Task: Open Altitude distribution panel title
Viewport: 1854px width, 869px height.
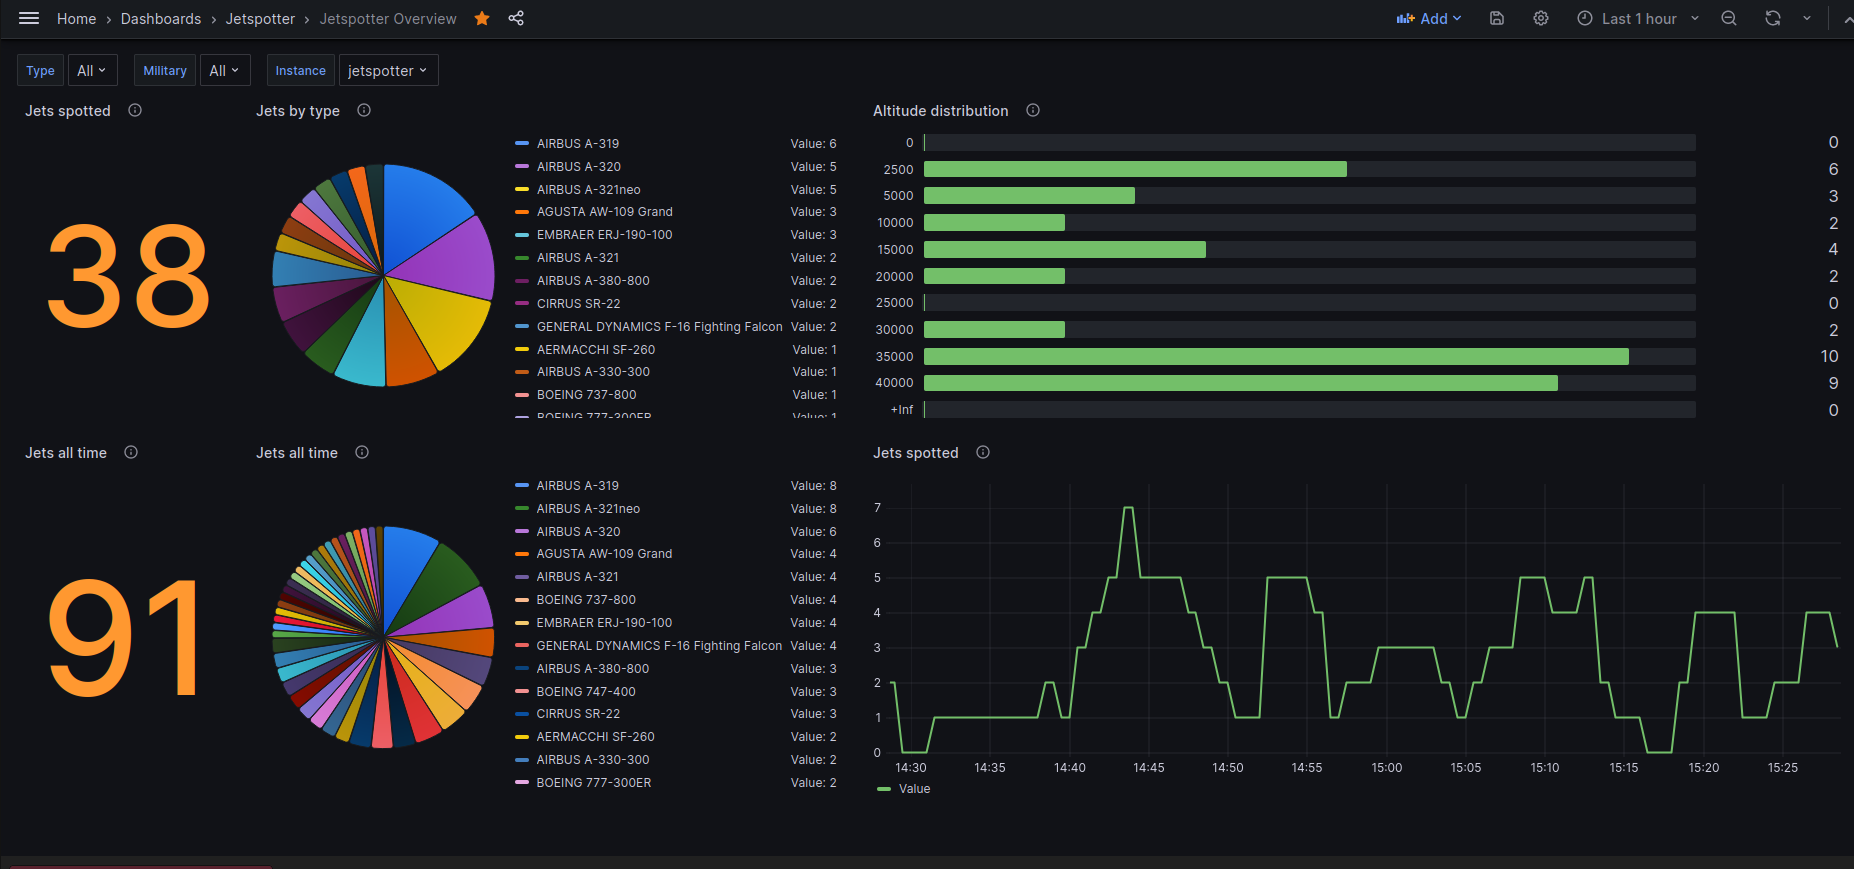Action: point(941,111)
